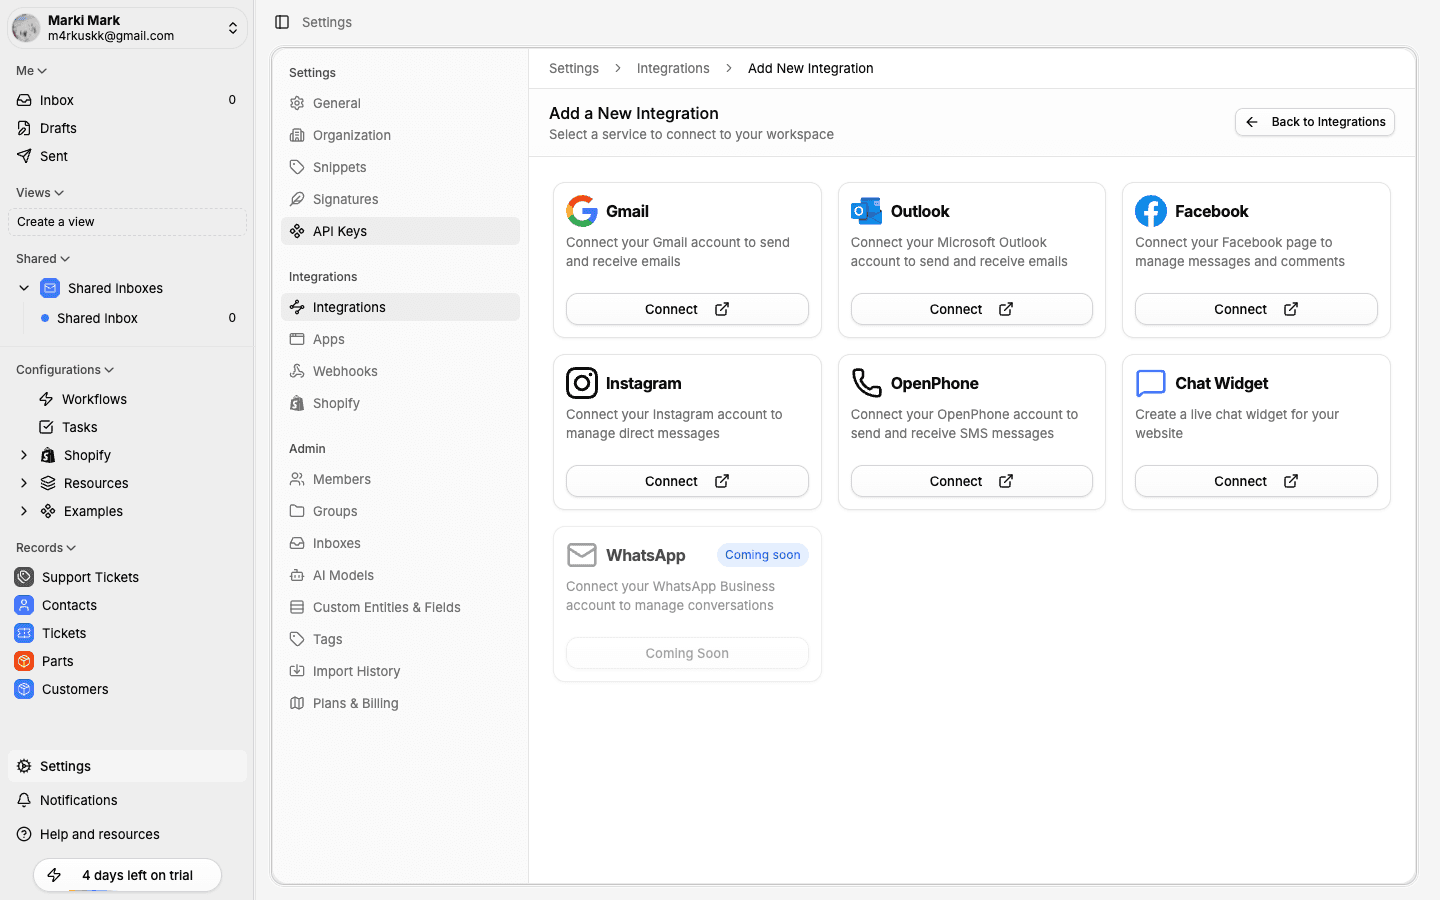Click the Sent paper plane icon
The height and width of the screenshot is (900, 1440).
24,156
